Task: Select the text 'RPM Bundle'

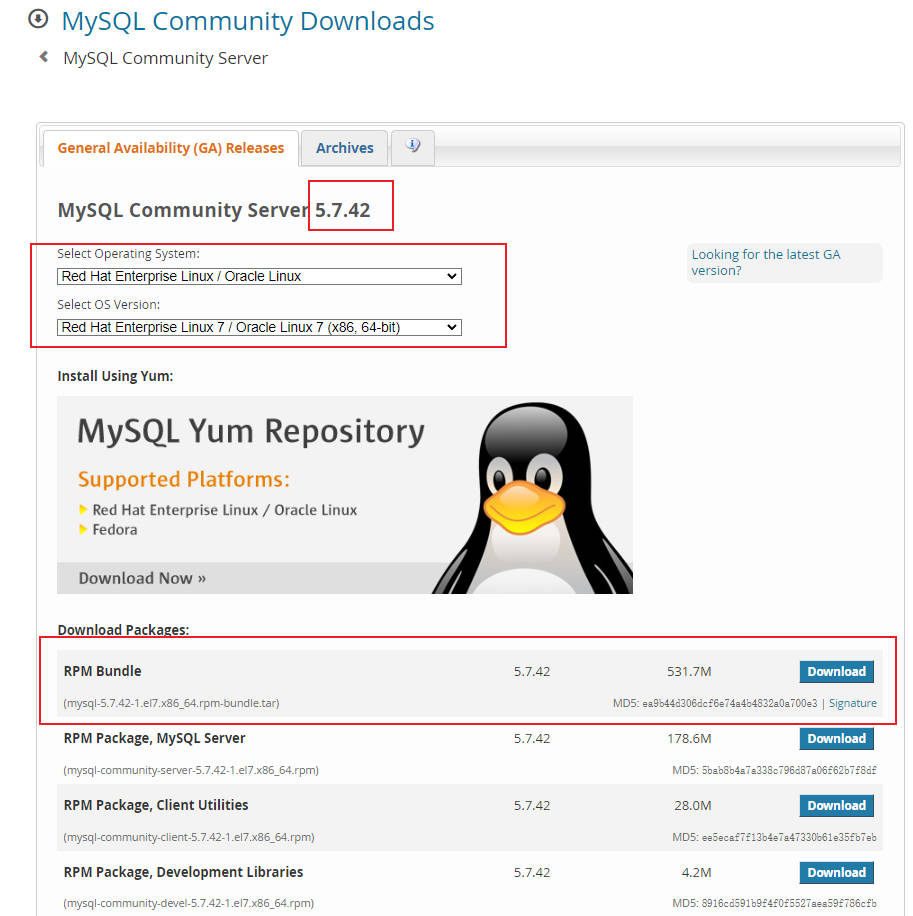Action: 102,671
